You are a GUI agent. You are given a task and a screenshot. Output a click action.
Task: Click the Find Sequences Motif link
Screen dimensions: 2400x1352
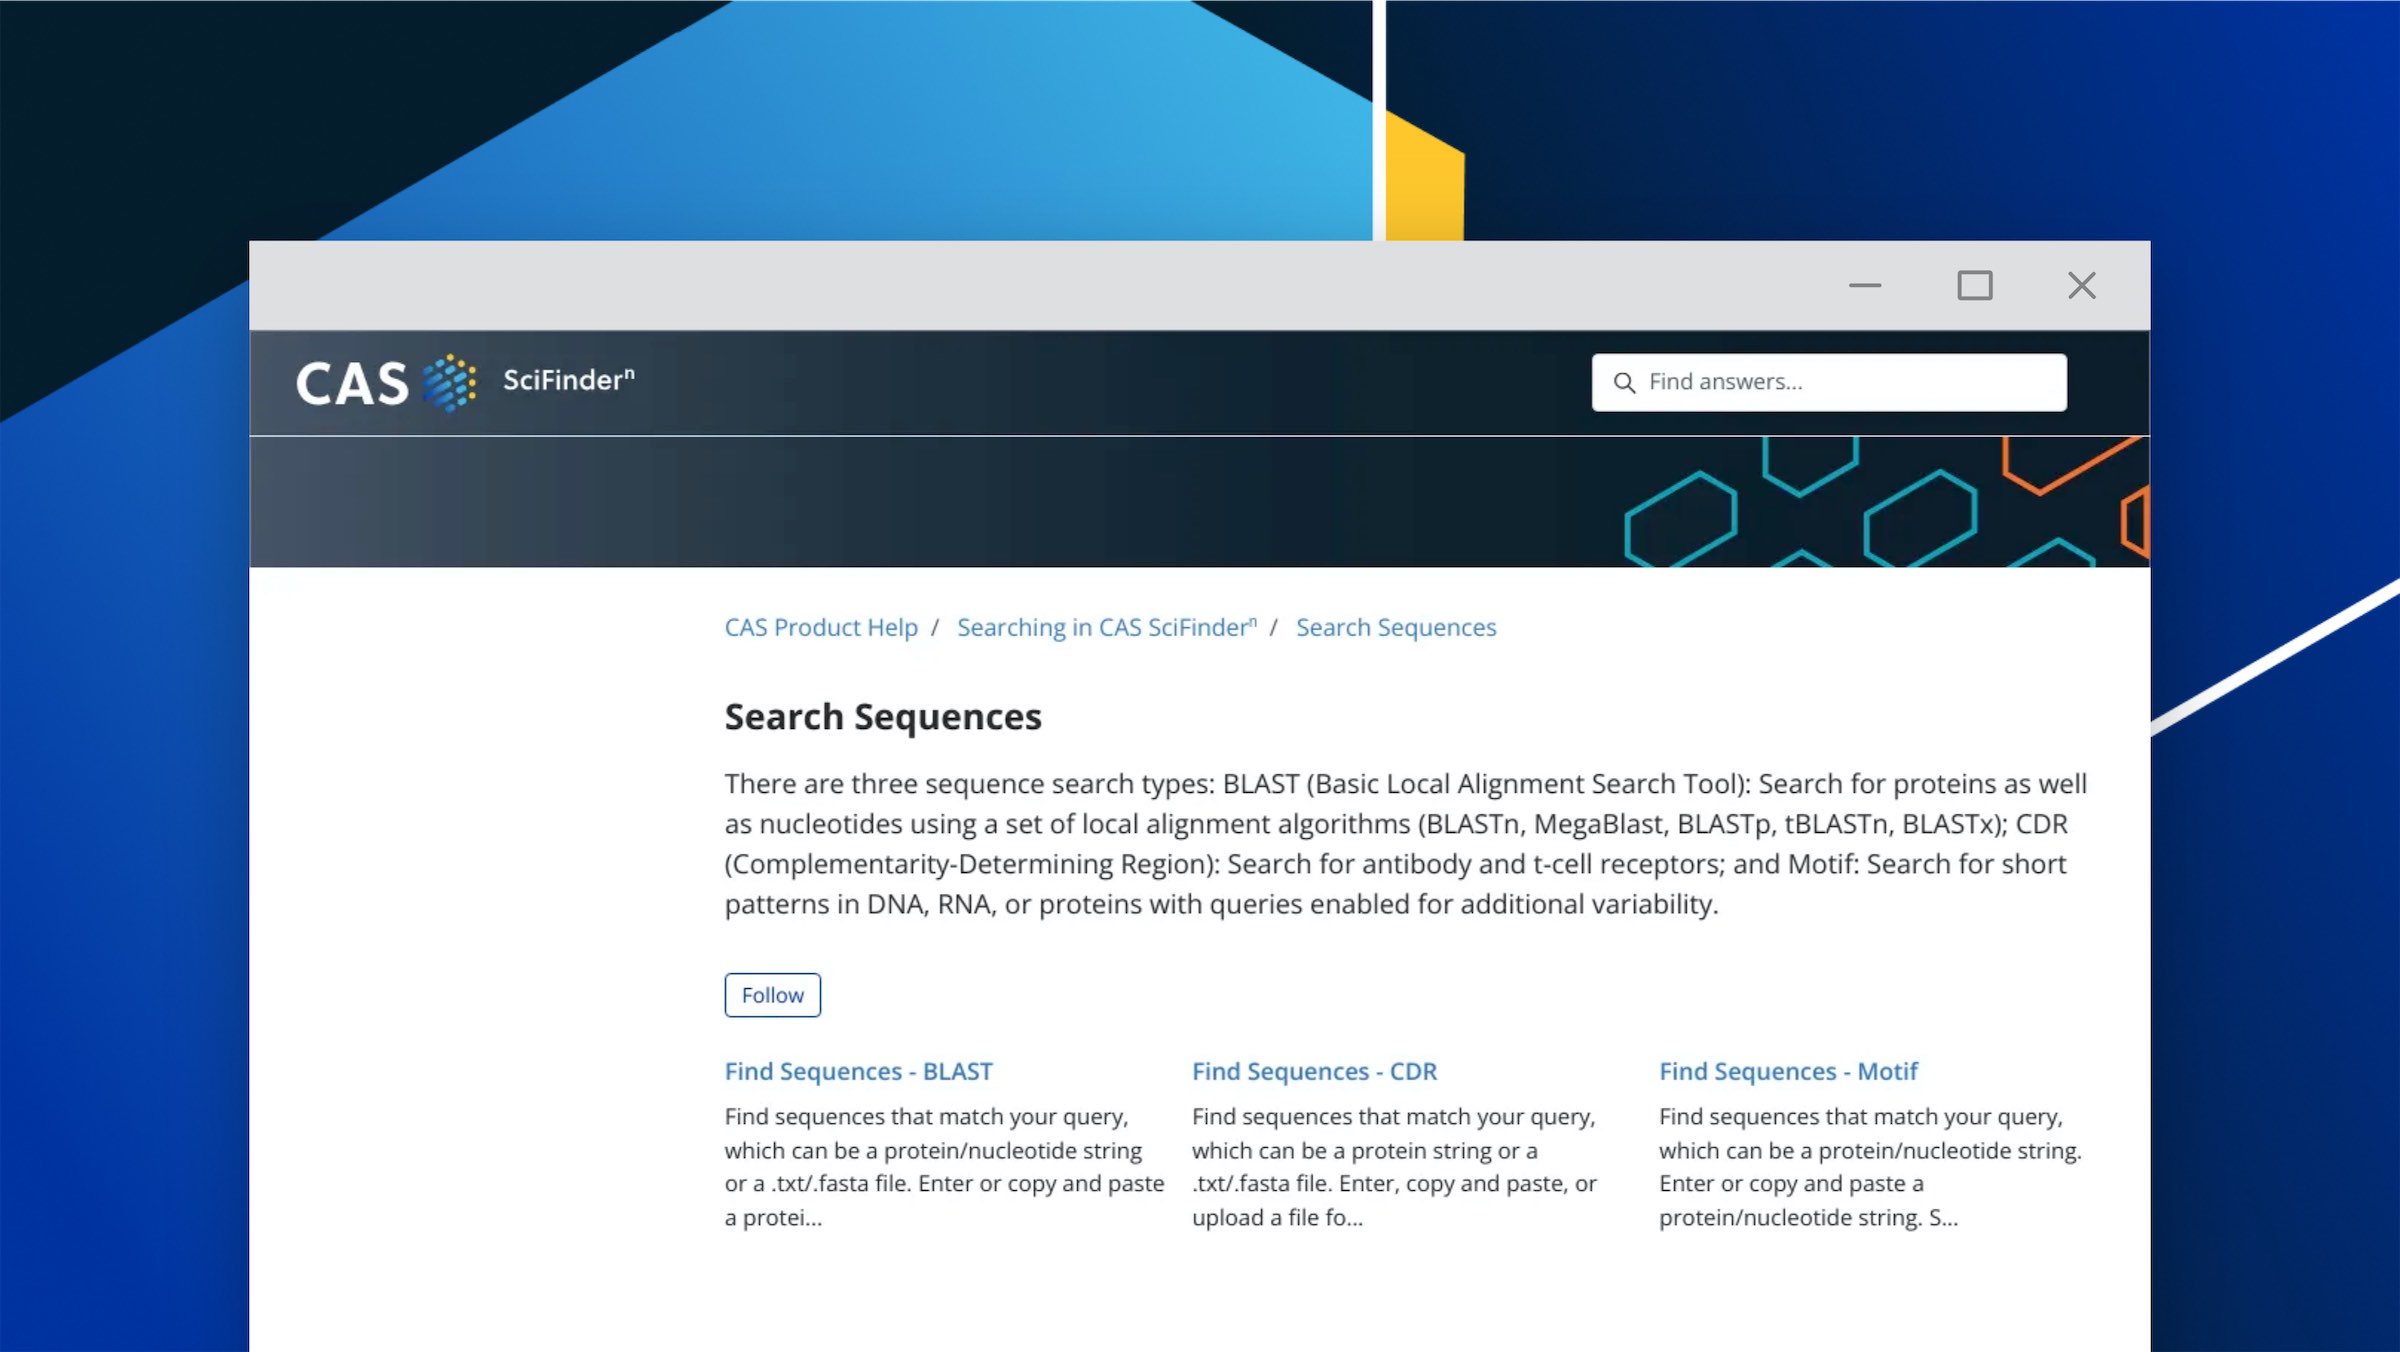[1790, 1070]
